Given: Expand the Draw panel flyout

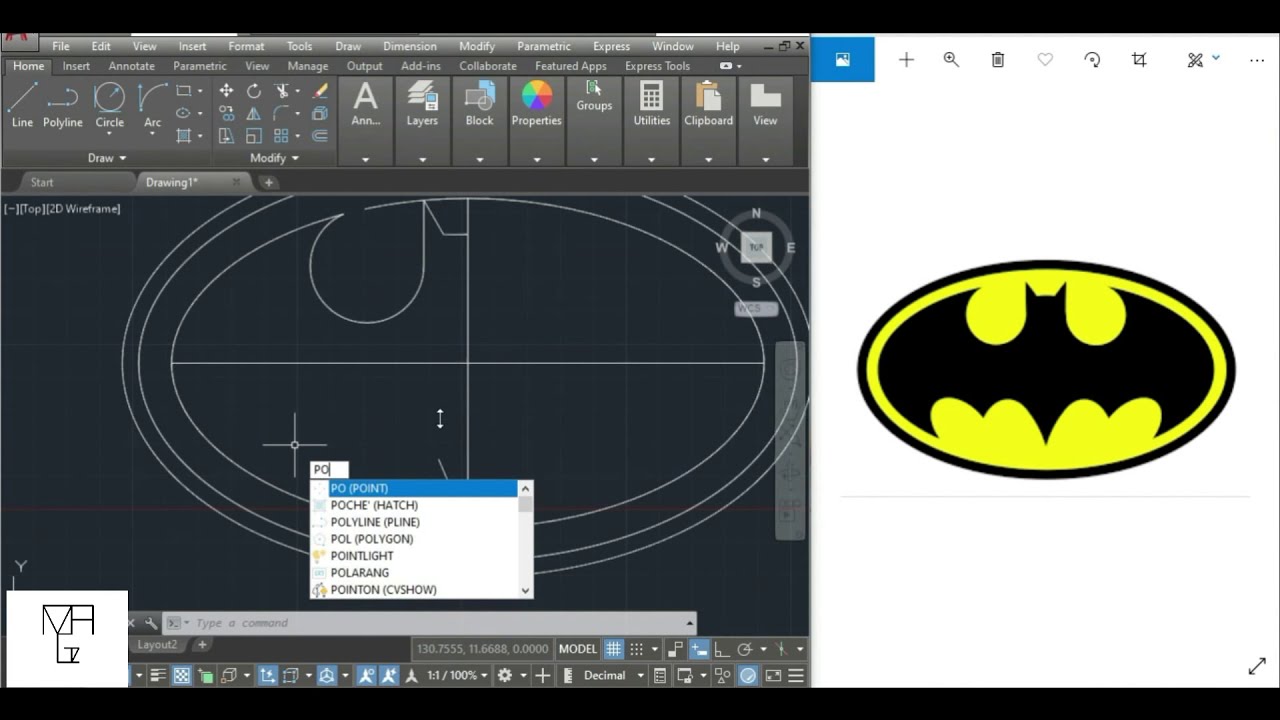Looking at the screenshot, I should (x=107, y=158).
